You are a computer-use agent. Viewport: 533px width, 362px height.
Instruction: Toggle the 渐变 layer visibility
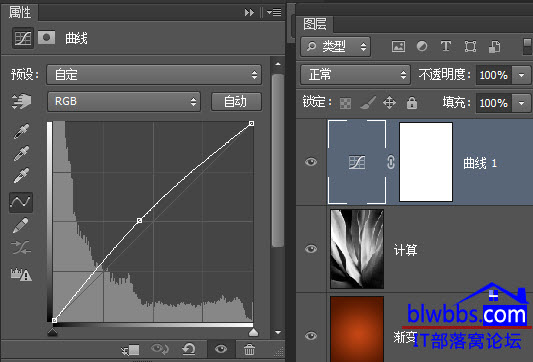311,336
